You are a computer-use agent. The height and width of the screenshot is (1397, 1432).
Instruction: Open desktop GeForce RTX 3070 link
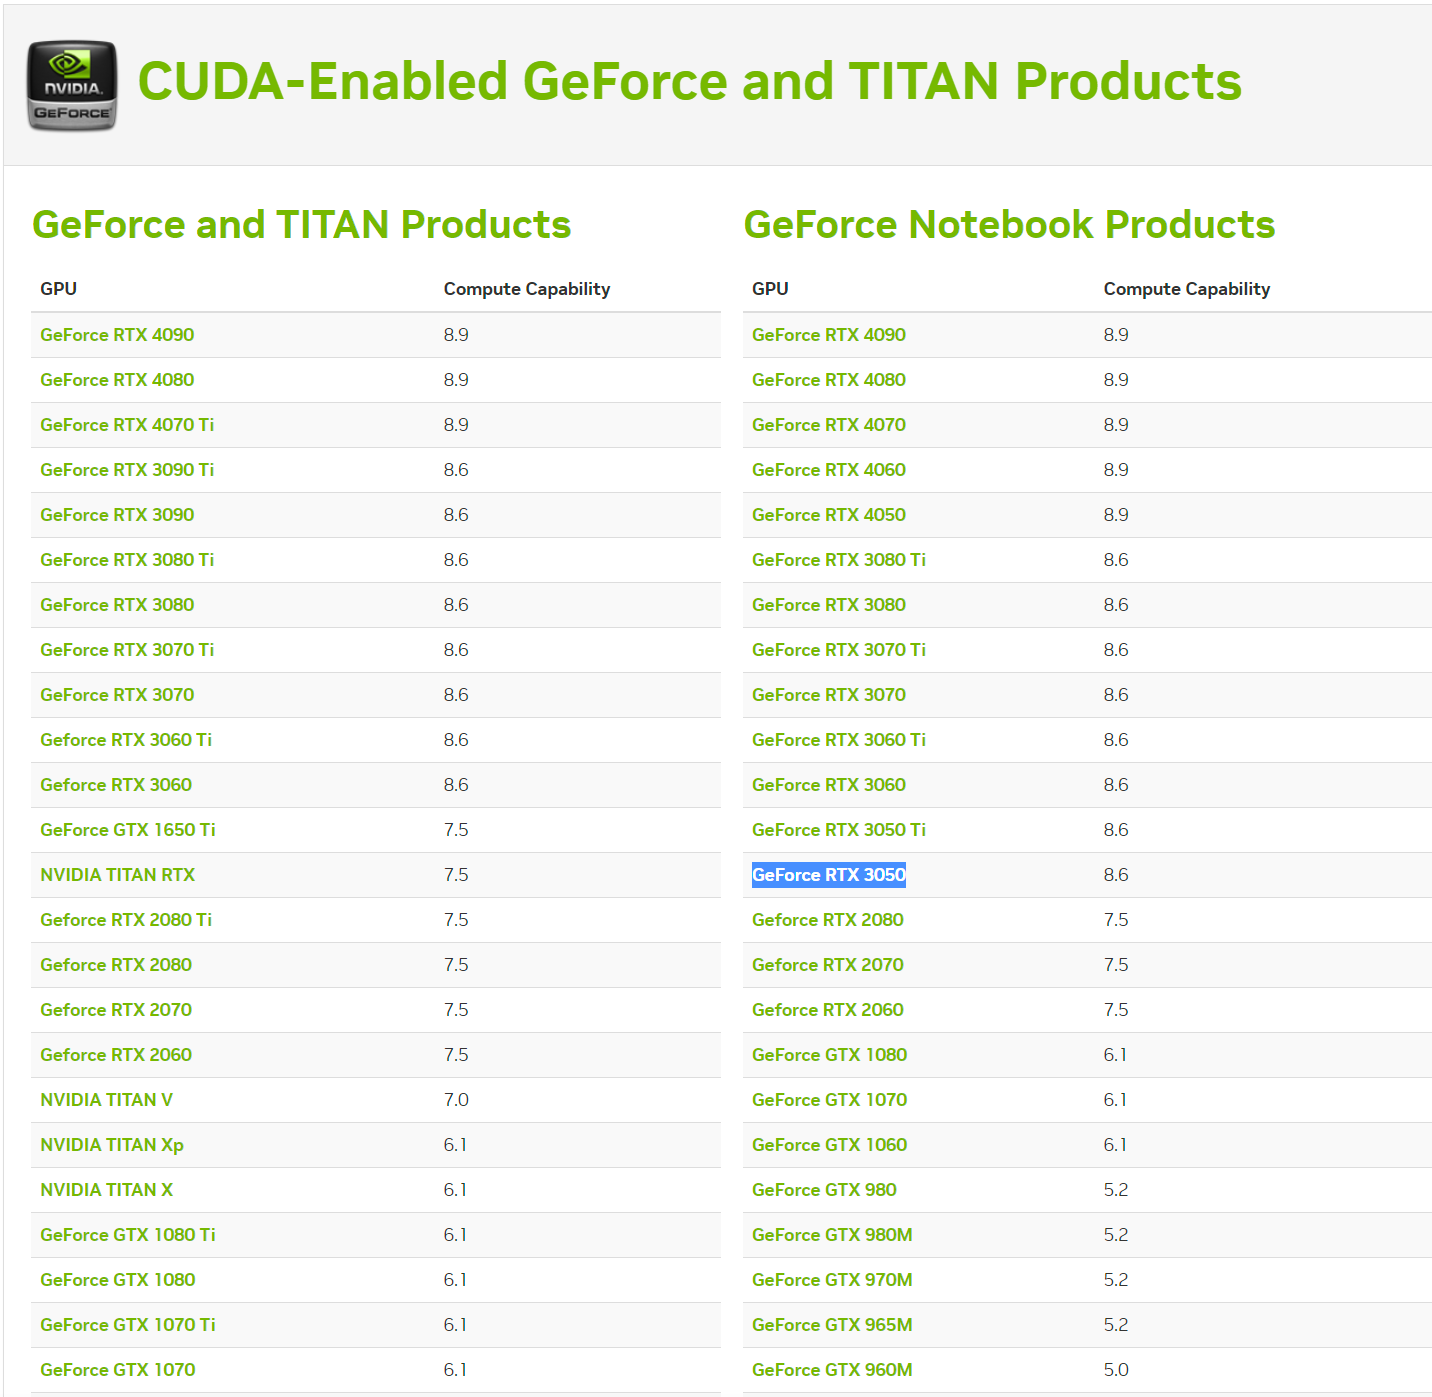pos(117,695)
